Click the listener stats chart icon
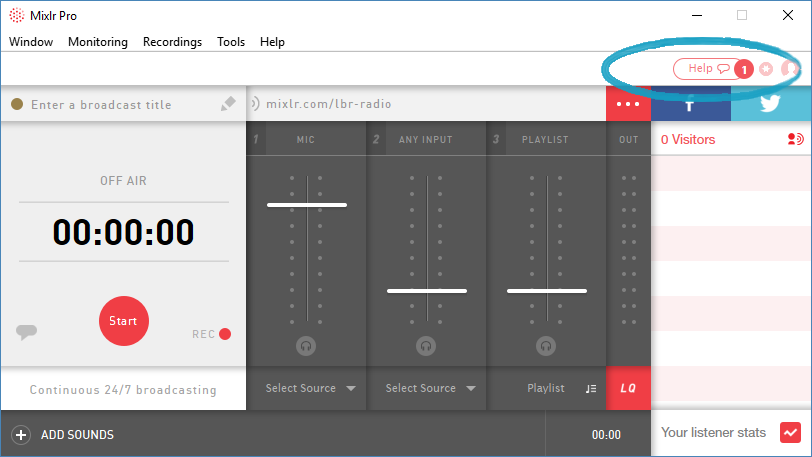The width and height of the screenshot is (812, 457). [790, 433]
